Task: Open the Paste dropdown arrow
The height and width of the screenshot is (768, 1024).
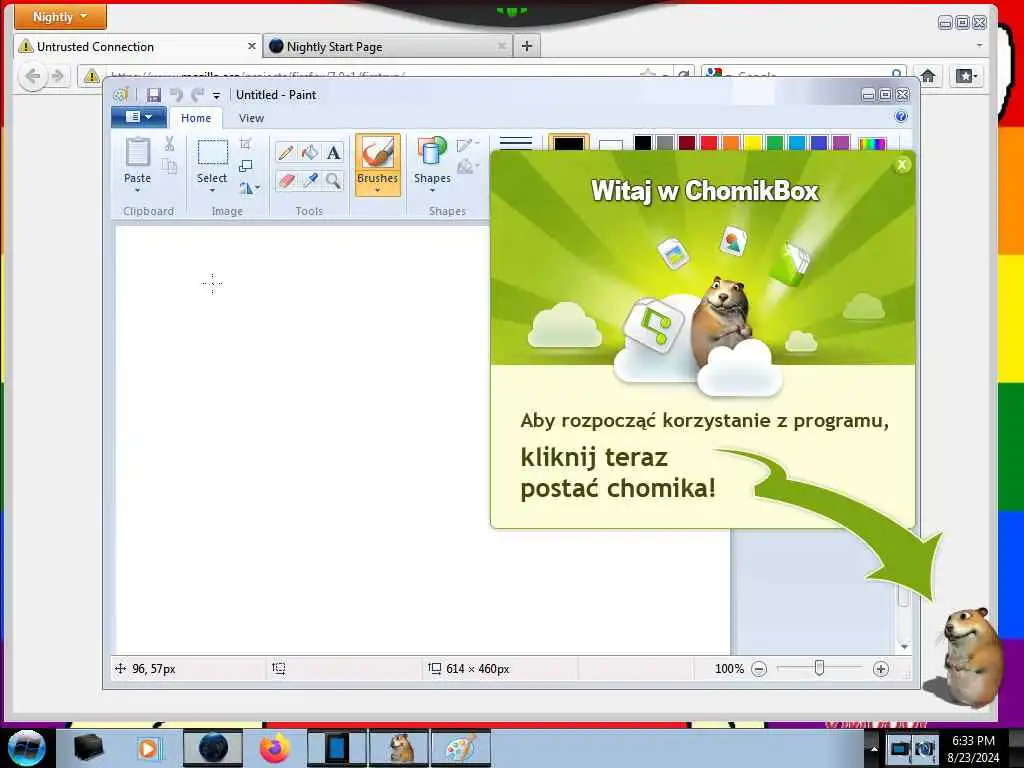Action: pyautogui.click(x=137, y=191)
